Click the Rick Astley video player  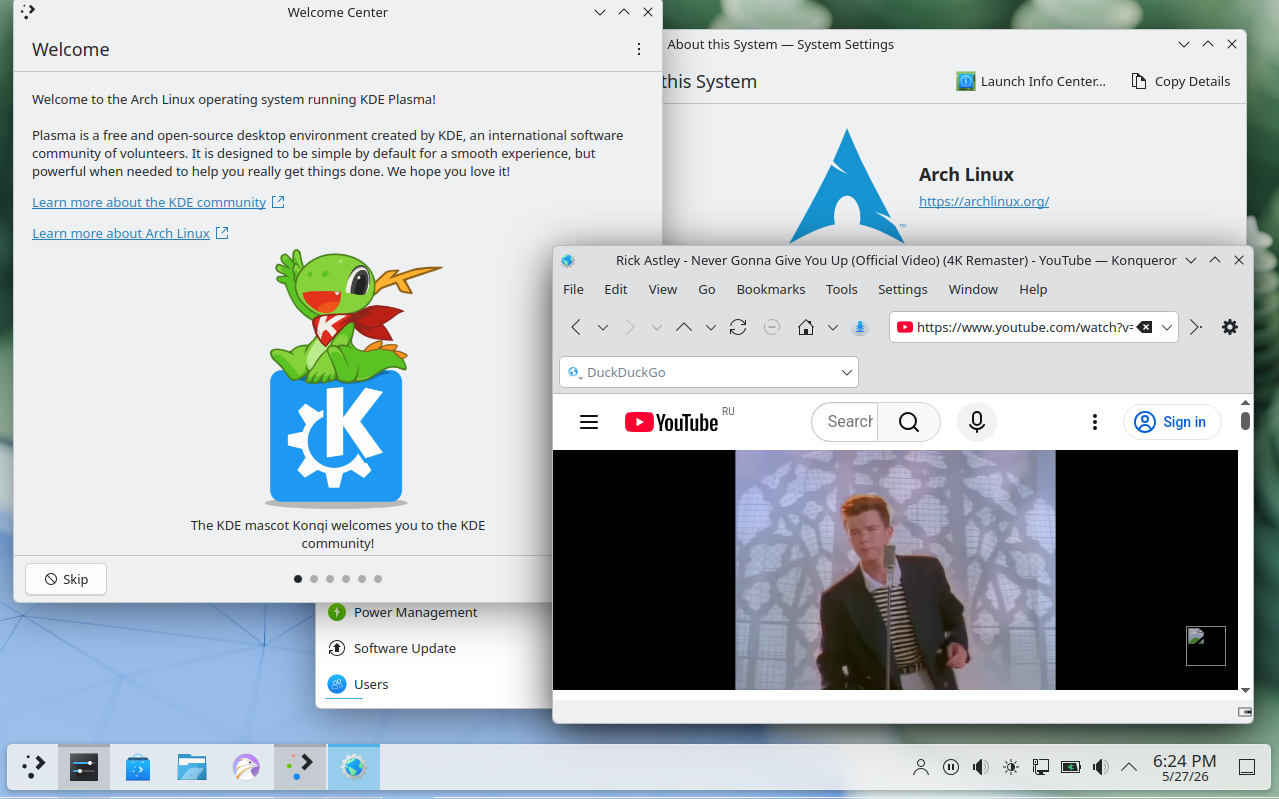coord(895,570)
